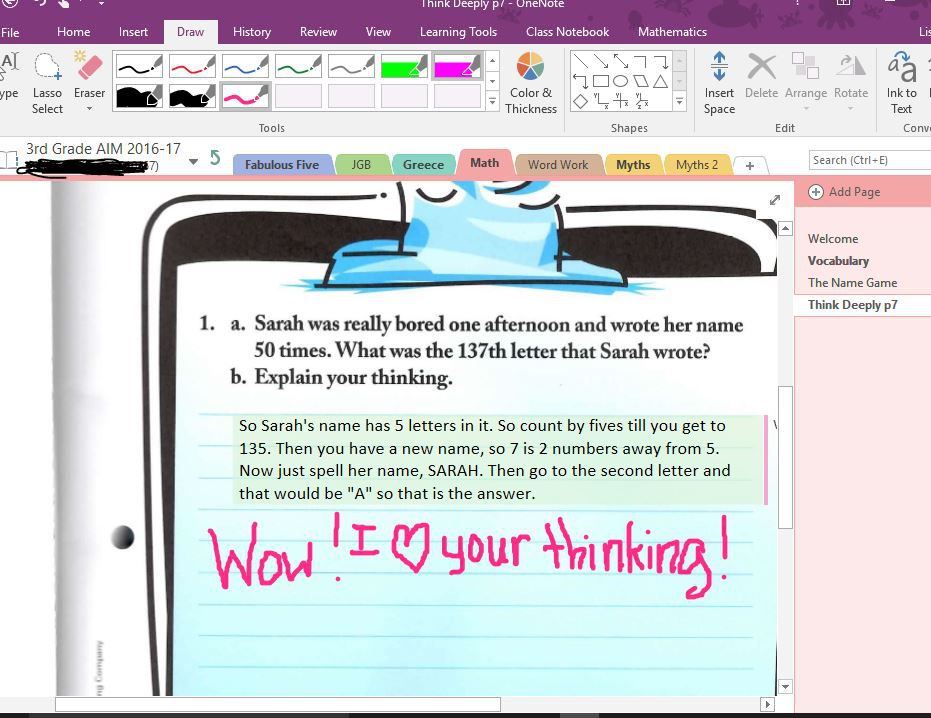Open the Insert ribbon tab
This screenshot has width=931, height=718.
coord(133,32)
